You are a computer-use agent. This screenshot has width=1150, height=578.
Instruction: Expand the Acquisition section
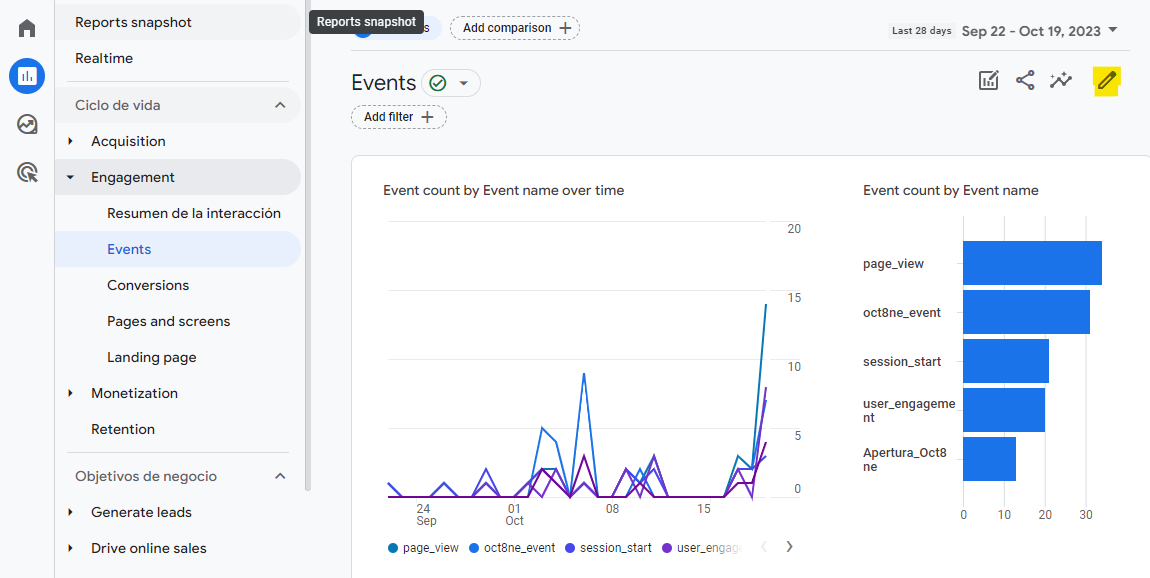click(x=71, y=141)
